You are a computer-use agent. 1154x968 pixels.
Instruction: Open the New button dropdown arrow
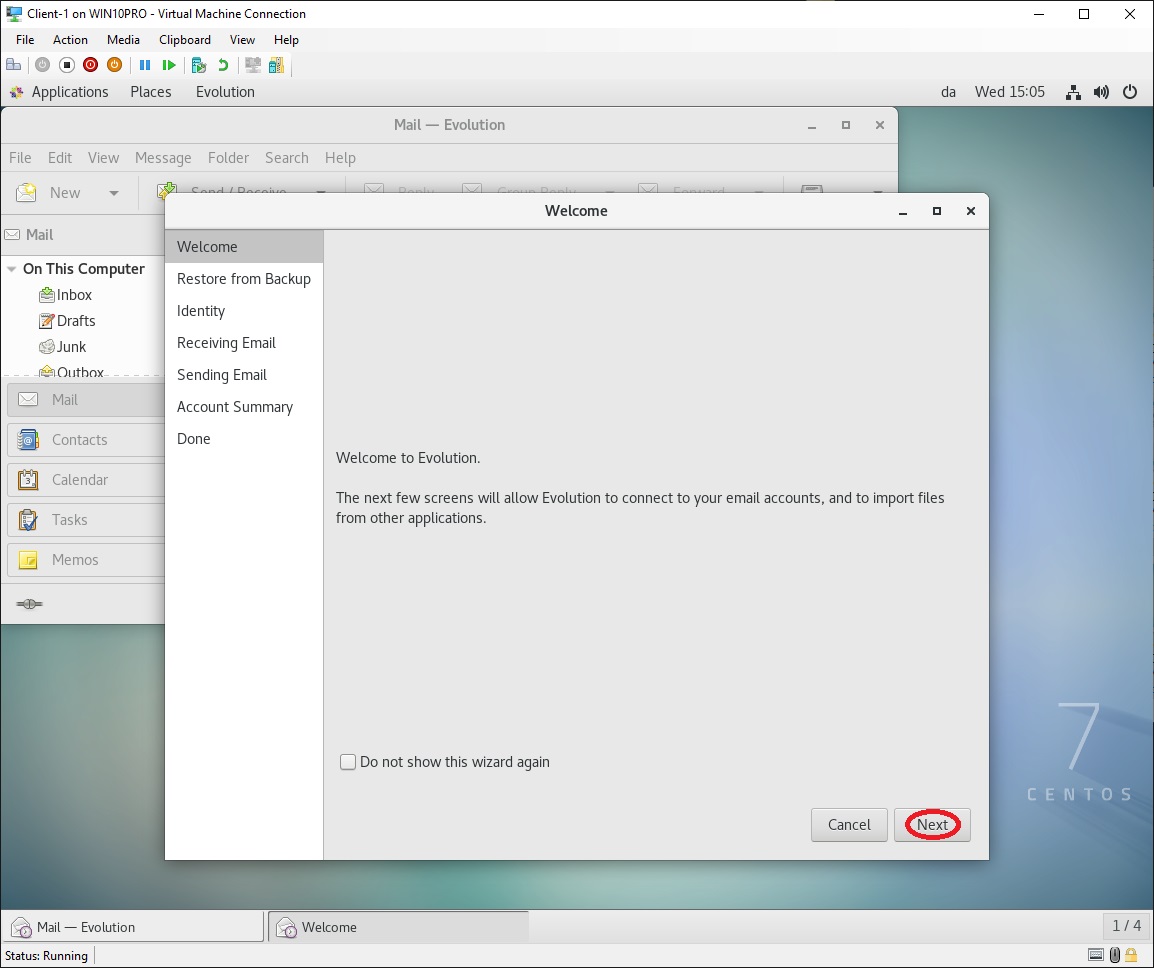(113, 193)
